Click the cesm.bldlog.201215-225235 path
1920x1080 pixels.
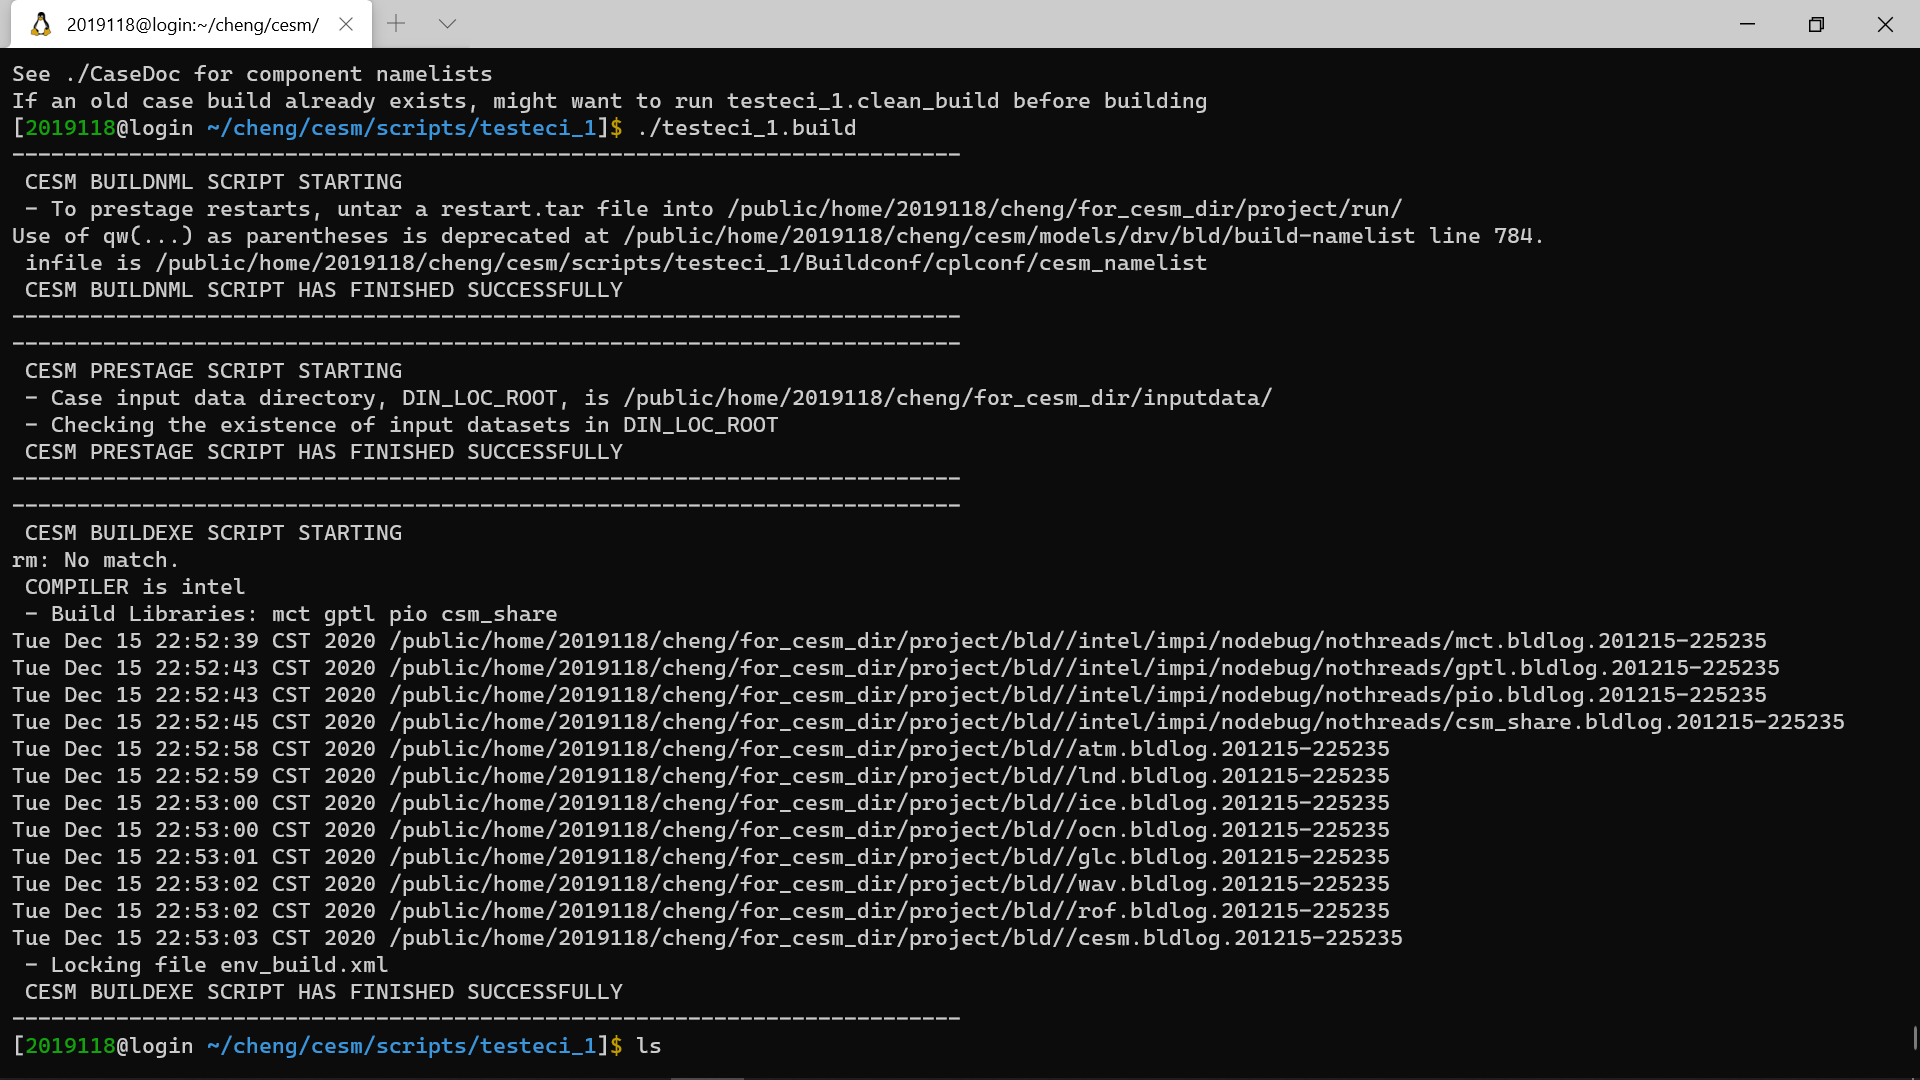point(896,938)
